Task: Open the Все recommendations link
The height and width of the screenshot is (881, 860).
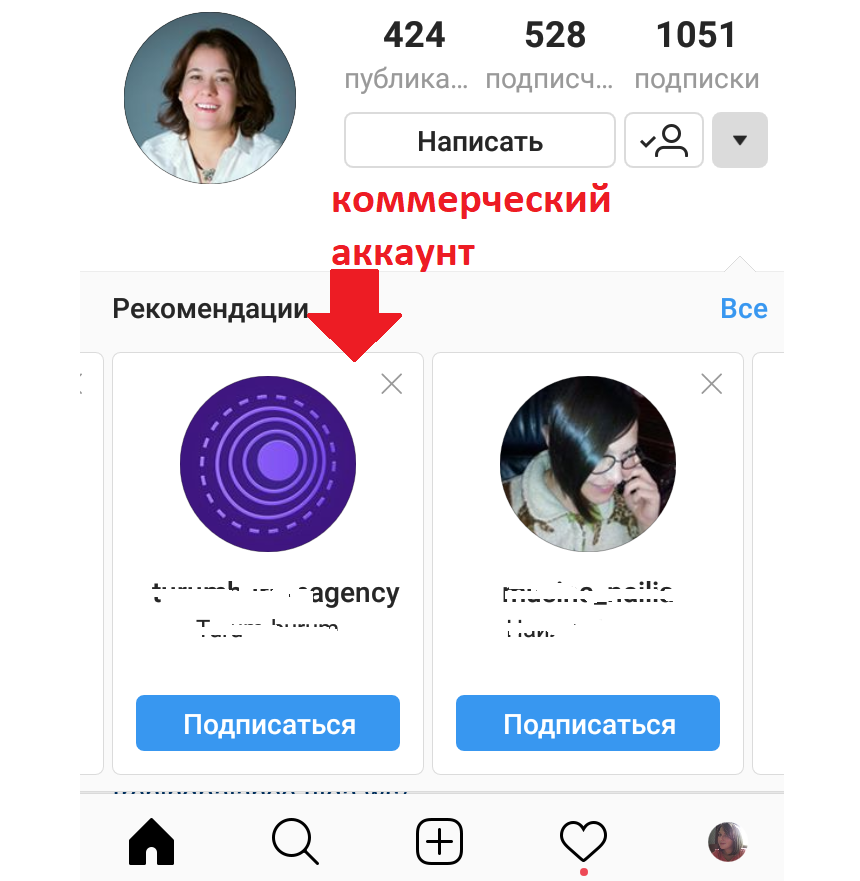Action: [744, 308]
